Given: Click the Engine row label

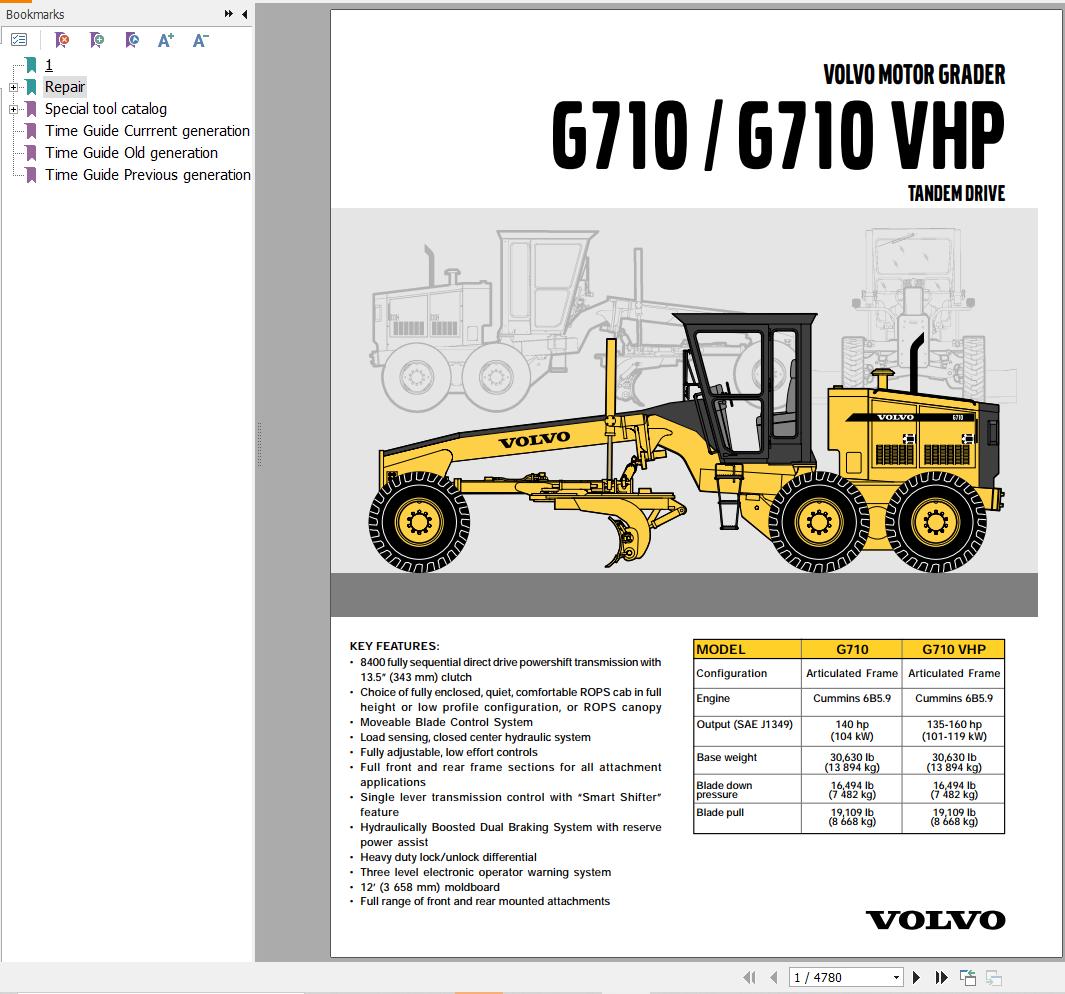Looking at the screenshot, I should (x=713, y=698).
